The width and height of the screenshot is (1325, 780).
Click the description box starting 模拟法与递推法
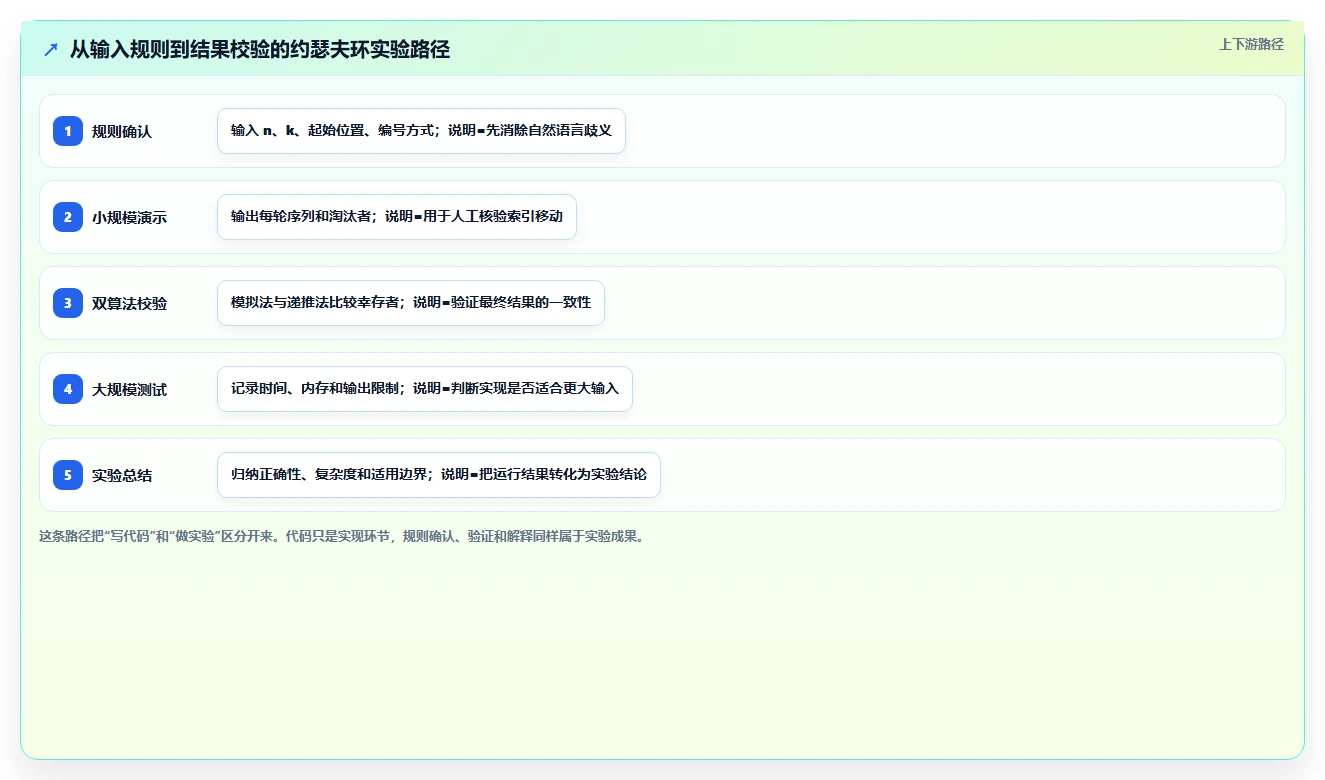411,303
